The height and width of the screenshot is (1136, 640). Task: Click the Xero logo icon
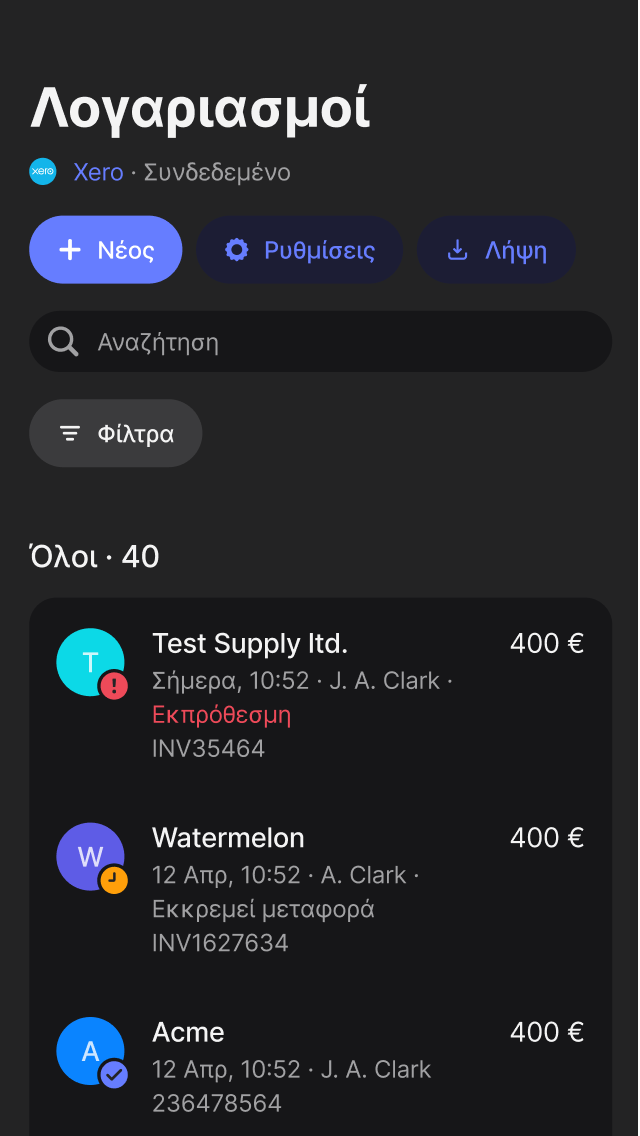43,172
